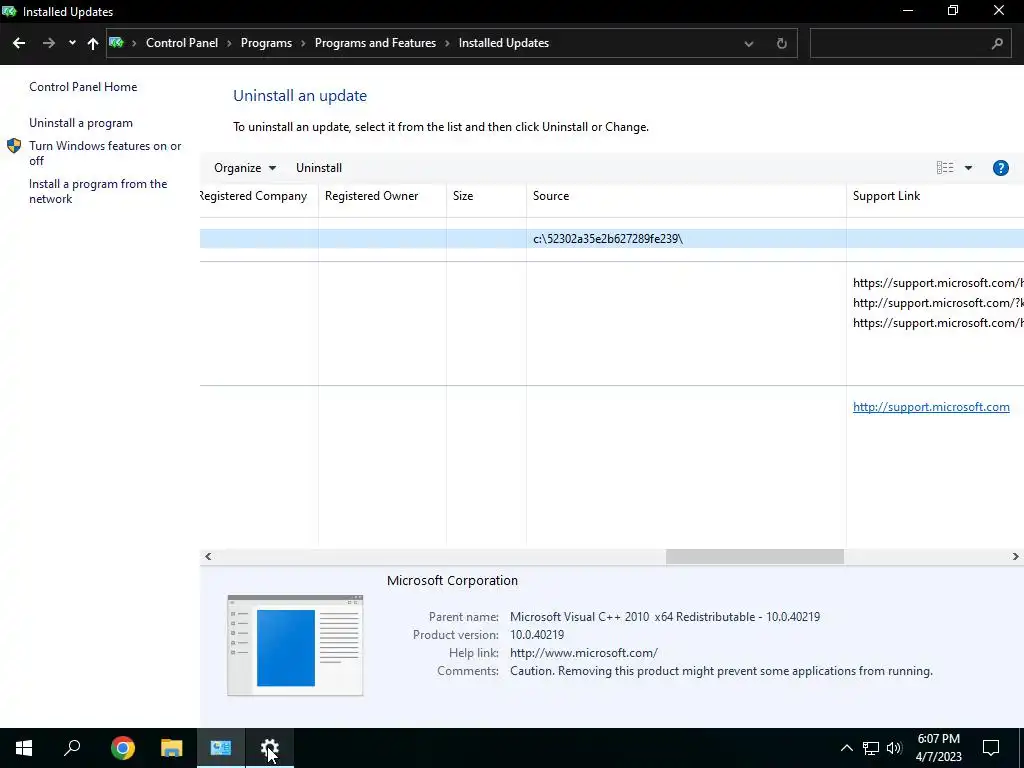This screenshot has width=1024, height=768.
Task: Click the magnifier search icon
Action: 997,44
